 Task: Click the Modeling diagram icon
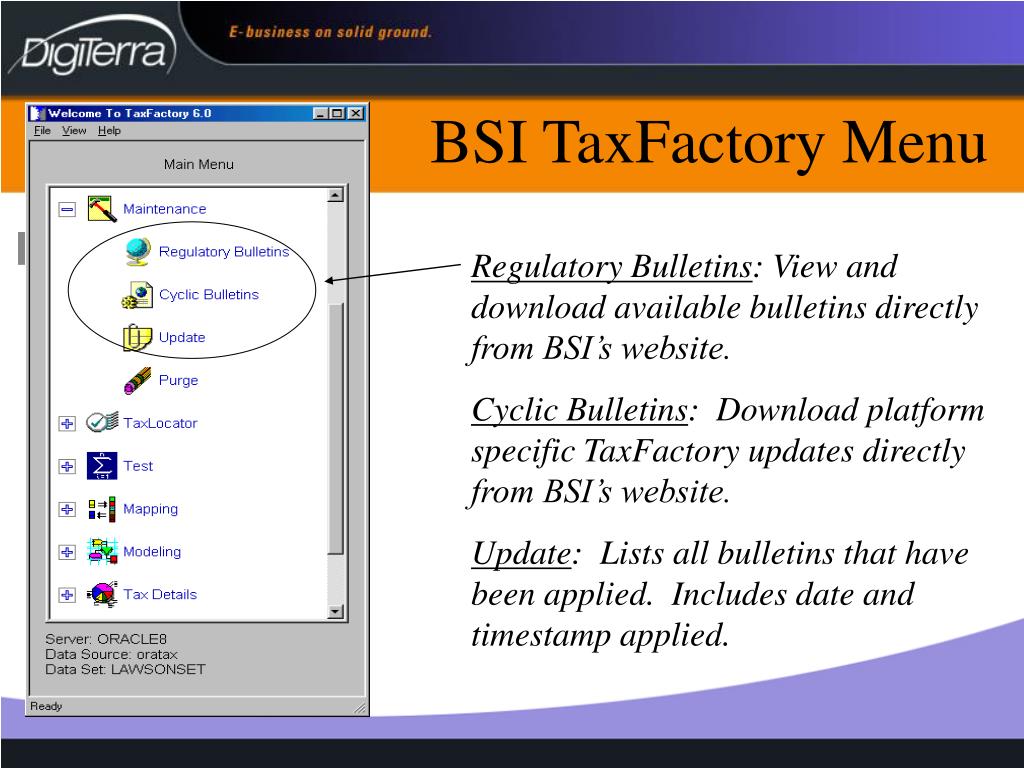[102, 552]
